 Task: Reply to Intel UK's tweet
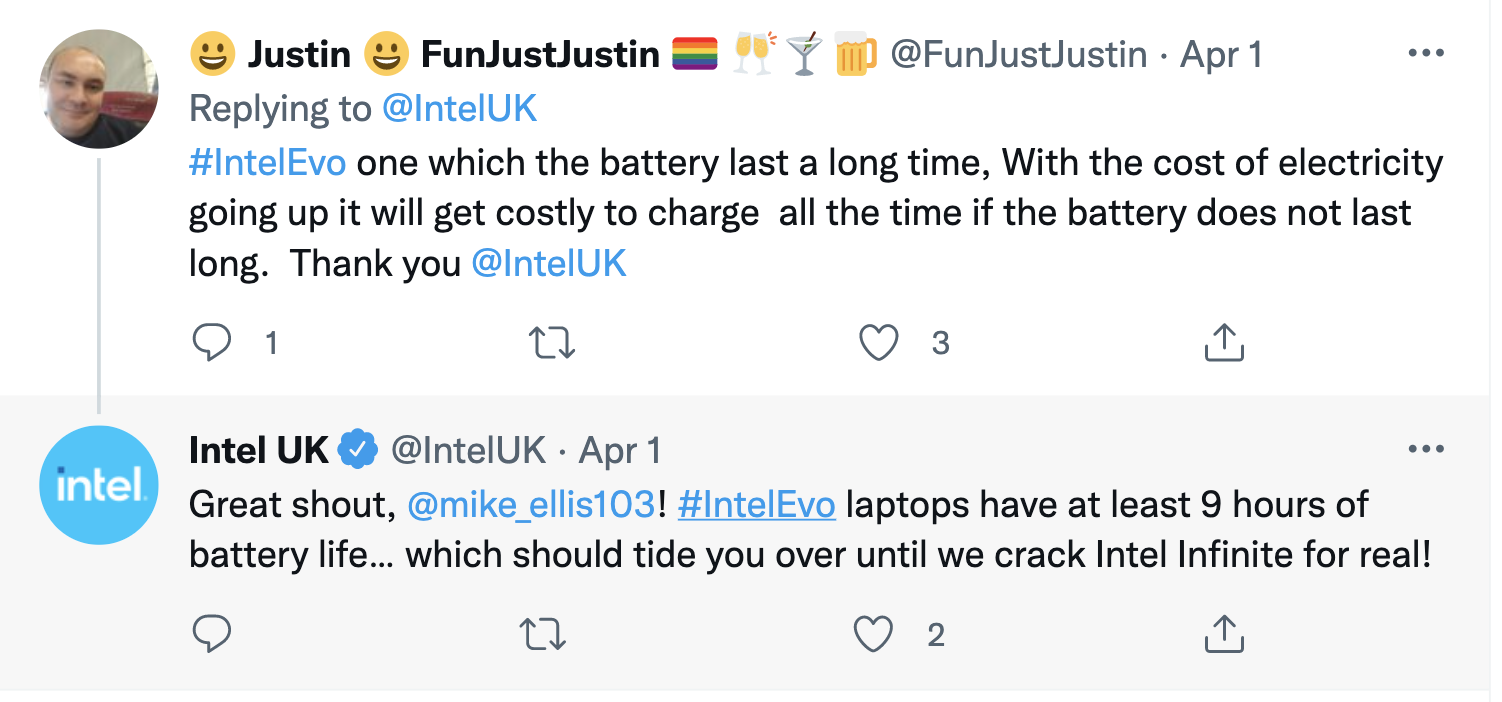click(x=211, y=634)
